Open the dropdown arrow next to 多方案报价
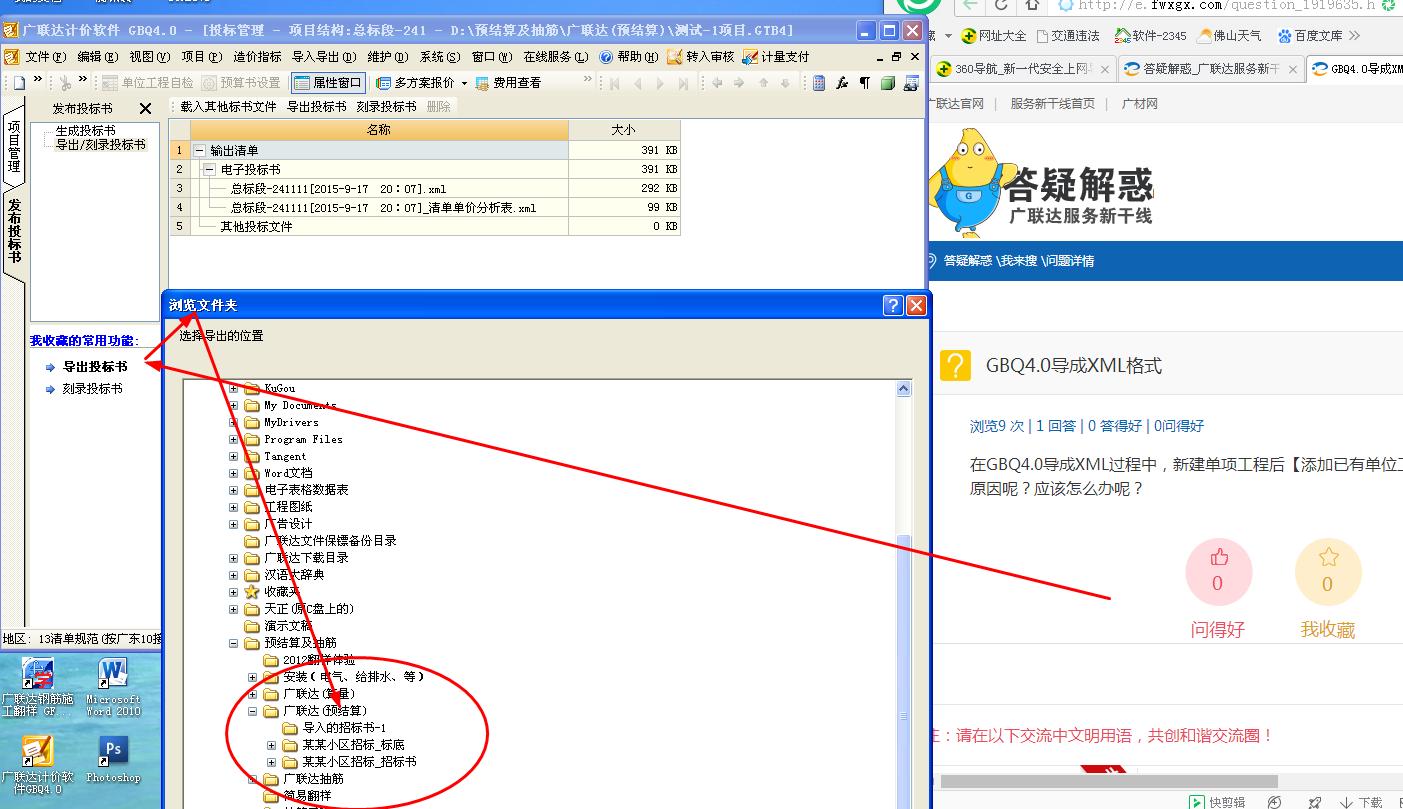The image size is (1403, 809). [464, 83]
